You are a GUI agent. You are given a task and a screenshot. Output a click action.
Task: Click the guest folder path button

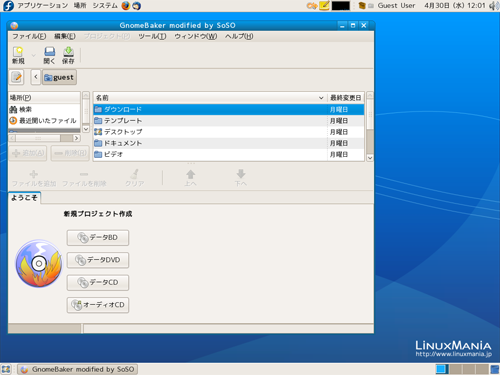[59, 77]
